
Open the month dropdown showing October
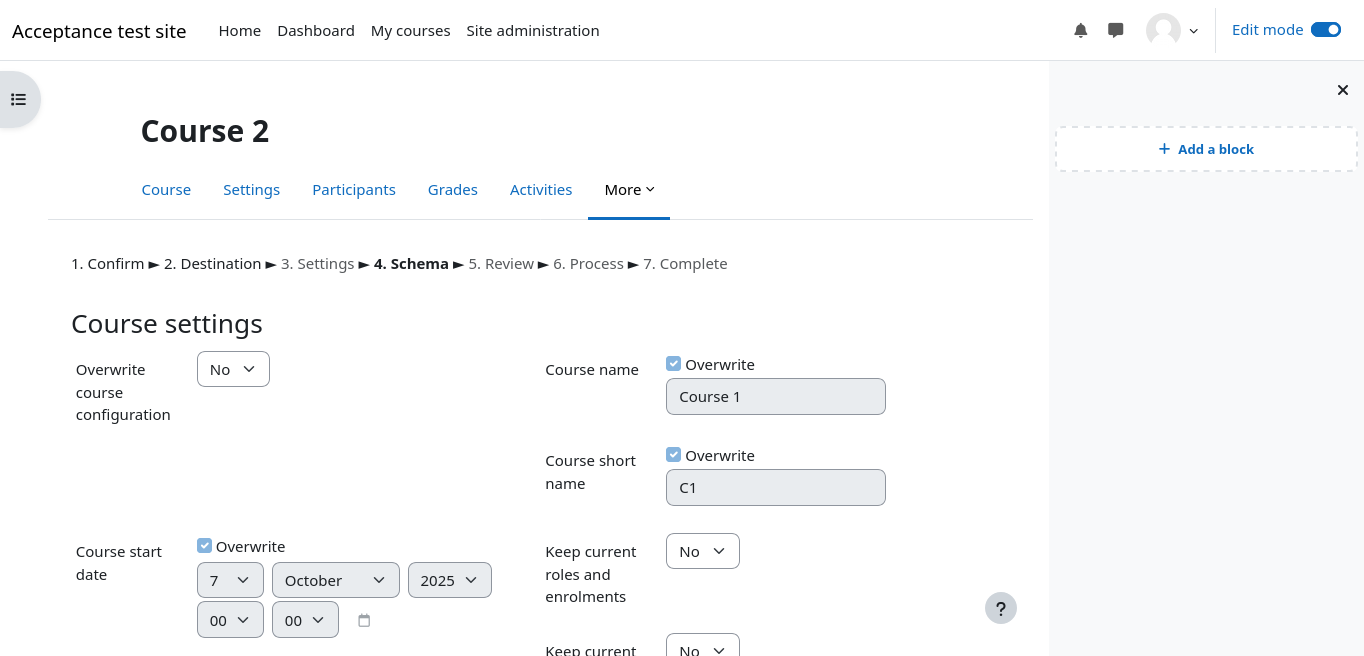click(335, 580)
